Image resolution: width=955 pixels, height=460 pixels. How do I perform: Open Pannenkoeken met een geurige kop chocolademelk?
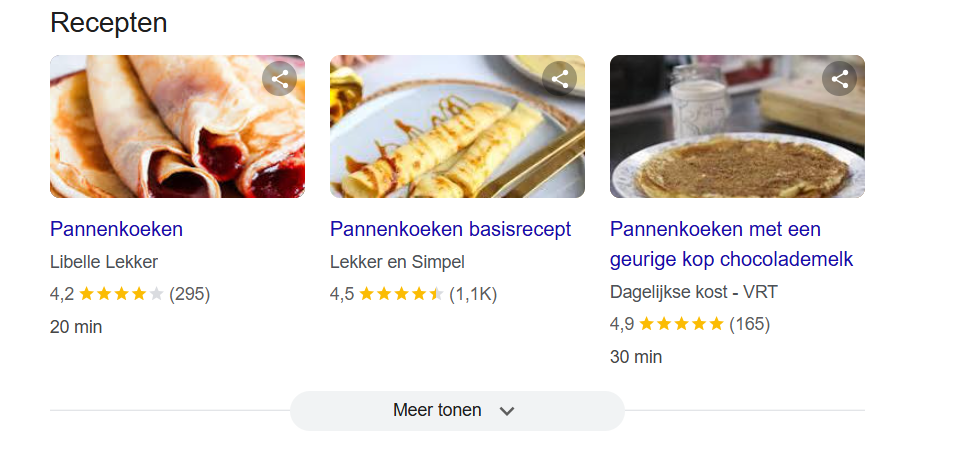coord(731,245)
